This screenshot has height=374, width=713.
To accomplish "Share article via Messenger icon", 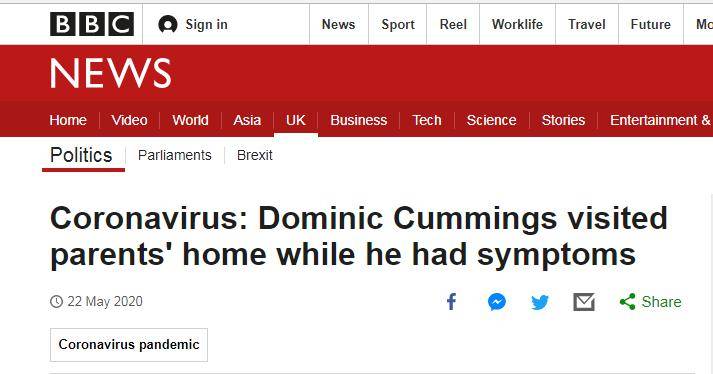I will click(497, 302).
